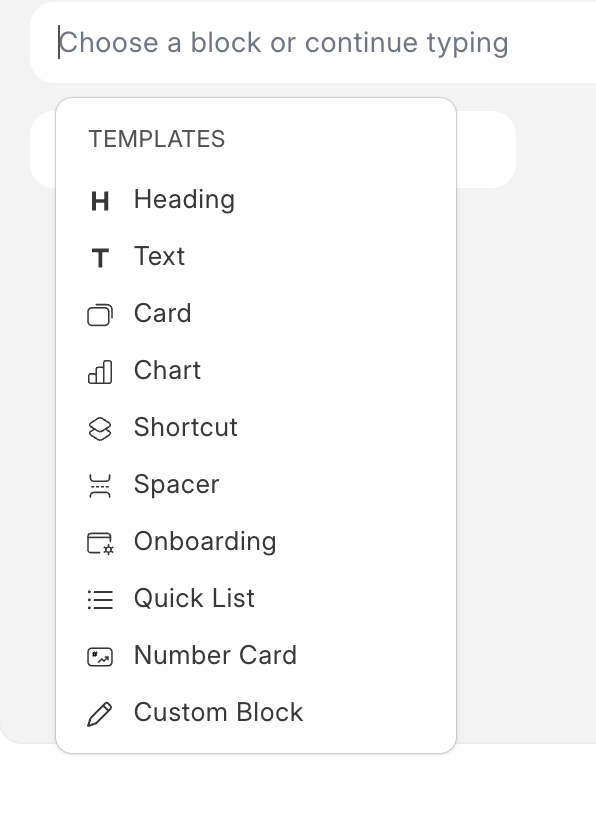
Task: Click the Custom Block pencil icon
Action: 100,714
